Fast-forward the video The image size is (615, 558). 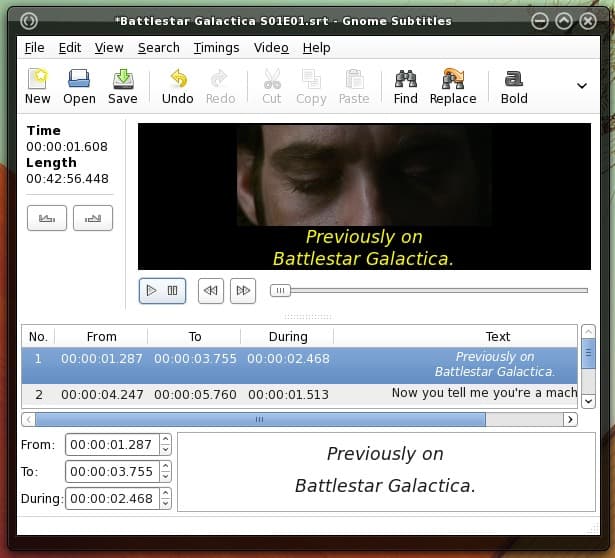(243, 291)
